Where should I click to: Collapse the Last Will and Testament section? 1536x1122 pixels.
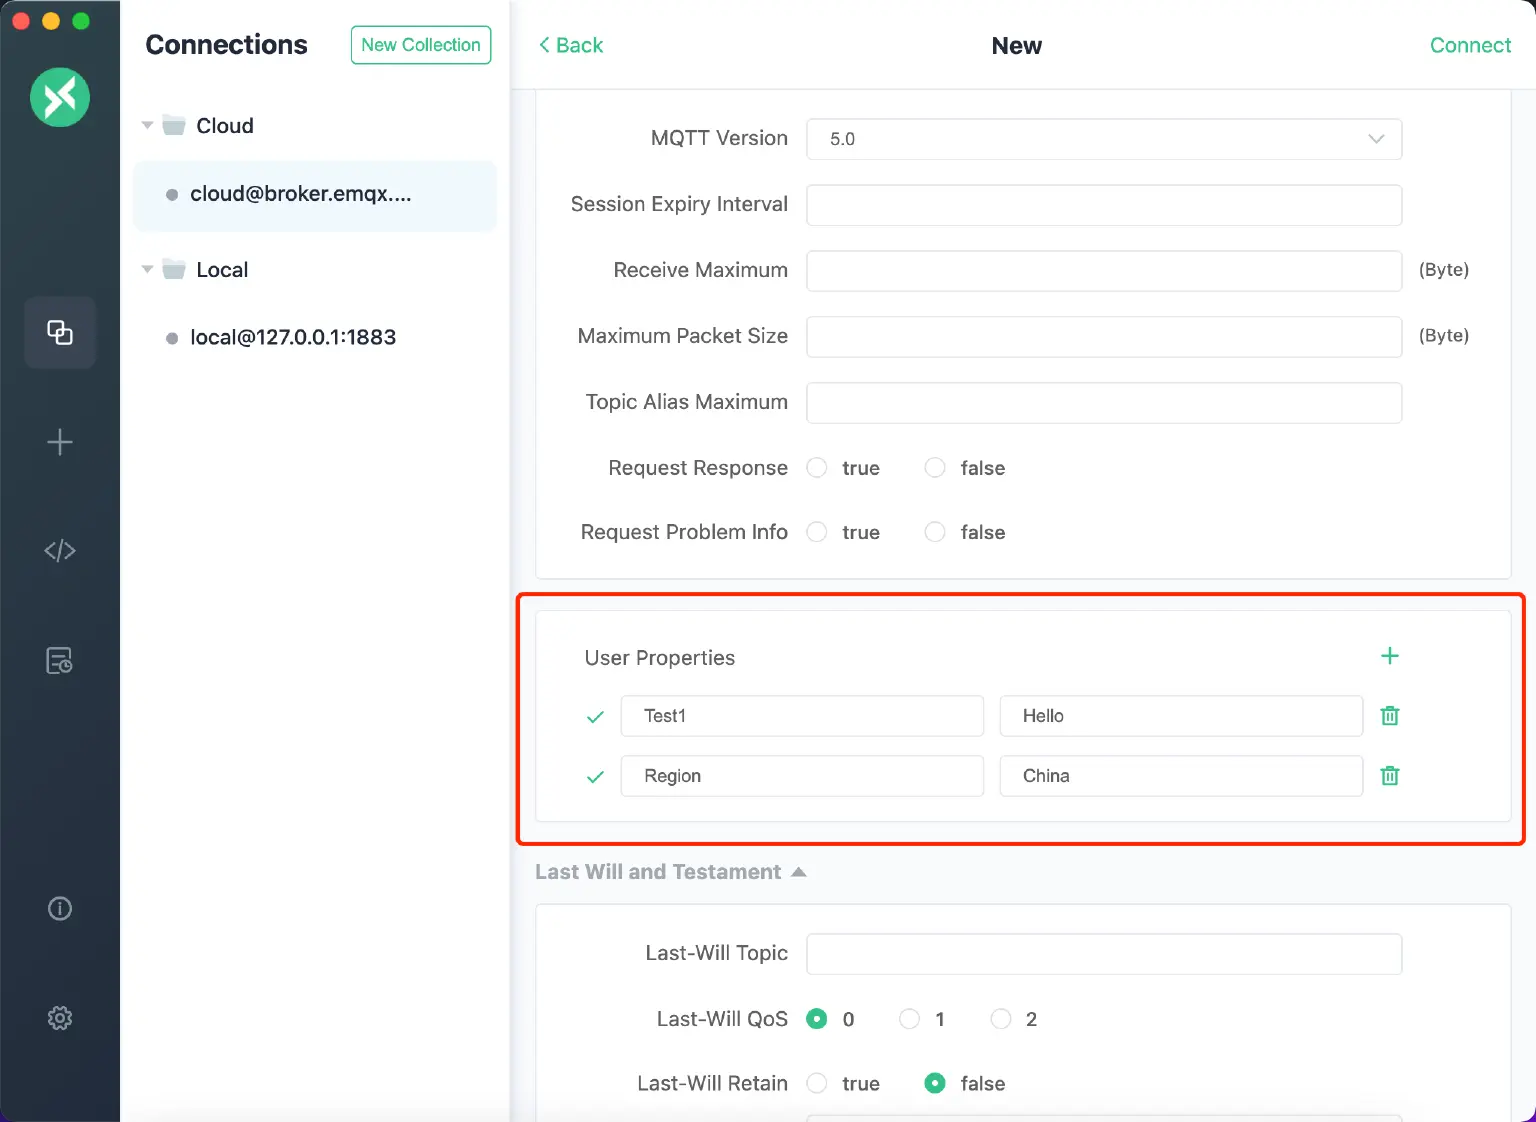pyautogui.click(x=798, y=871)
